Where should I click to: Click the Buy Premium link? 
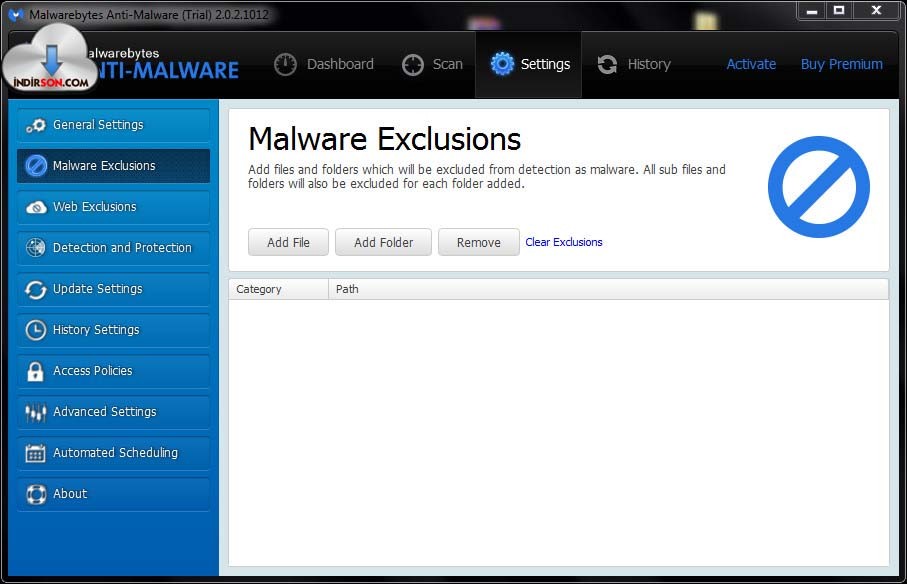pos(842,64)
